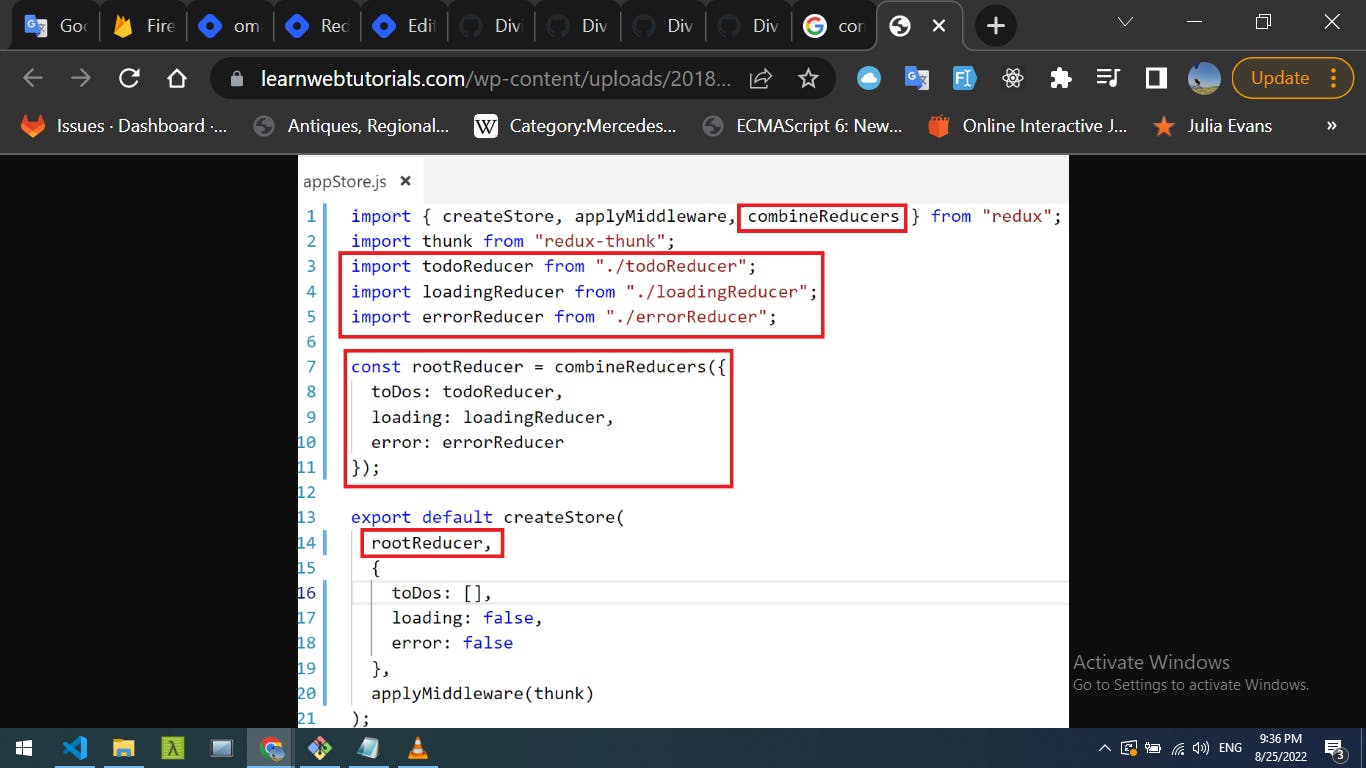The width and height of the screenshot is (1366, 768).
Task: Click 'applyMiddleware(thunk)' on line 20
Action: click(x=482, y=693)
